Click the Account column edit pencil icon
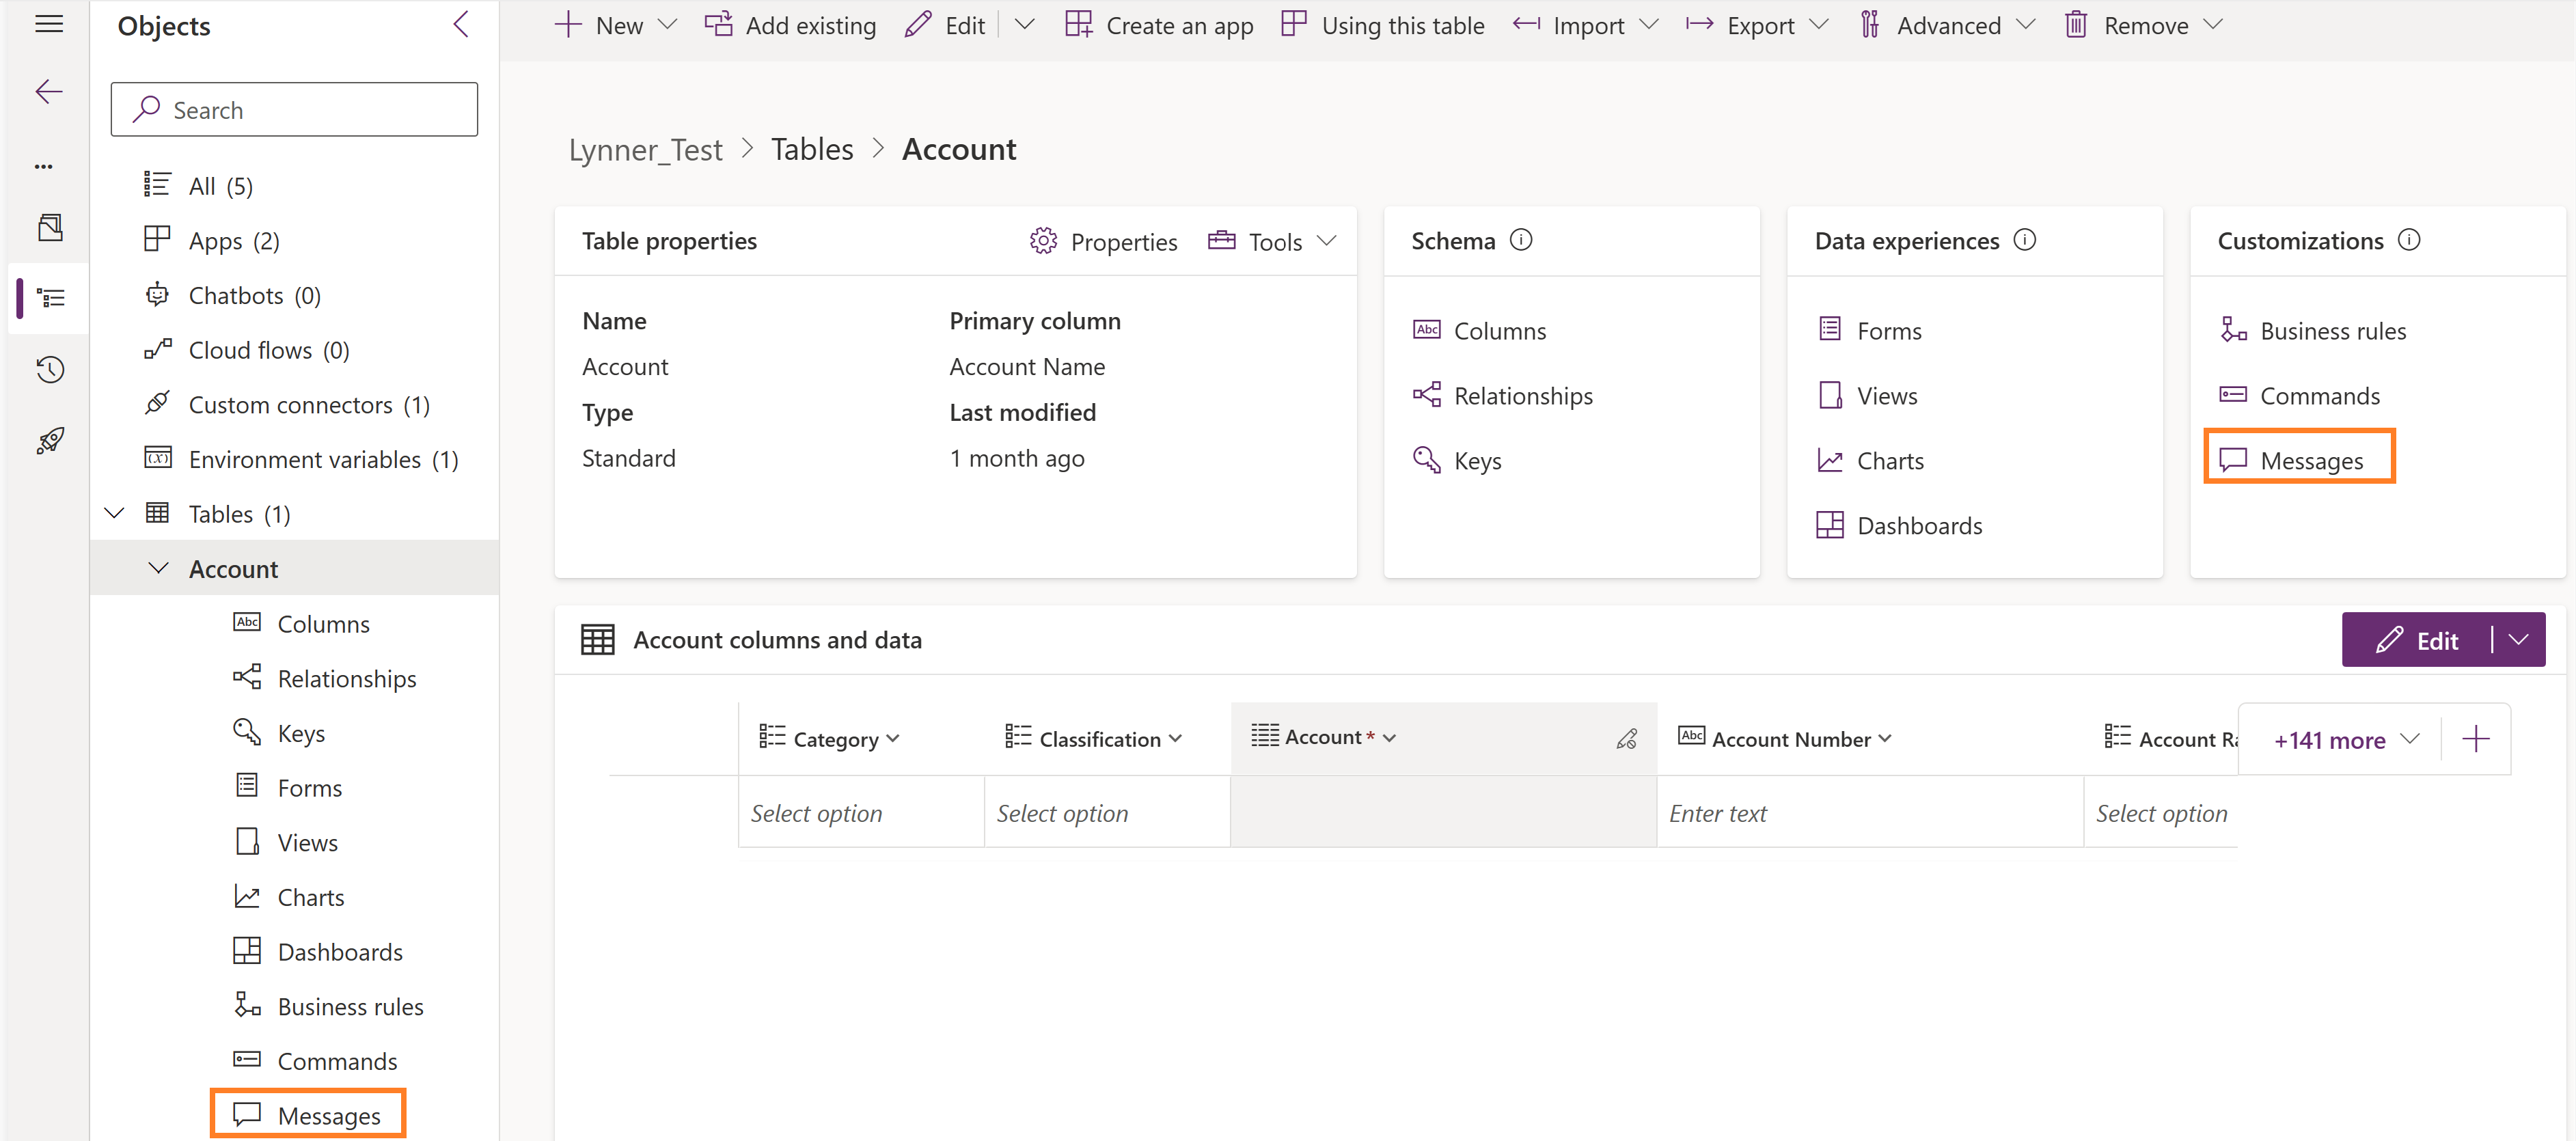Viewport: 2576px width, 1141px height. click(1626, 739)
